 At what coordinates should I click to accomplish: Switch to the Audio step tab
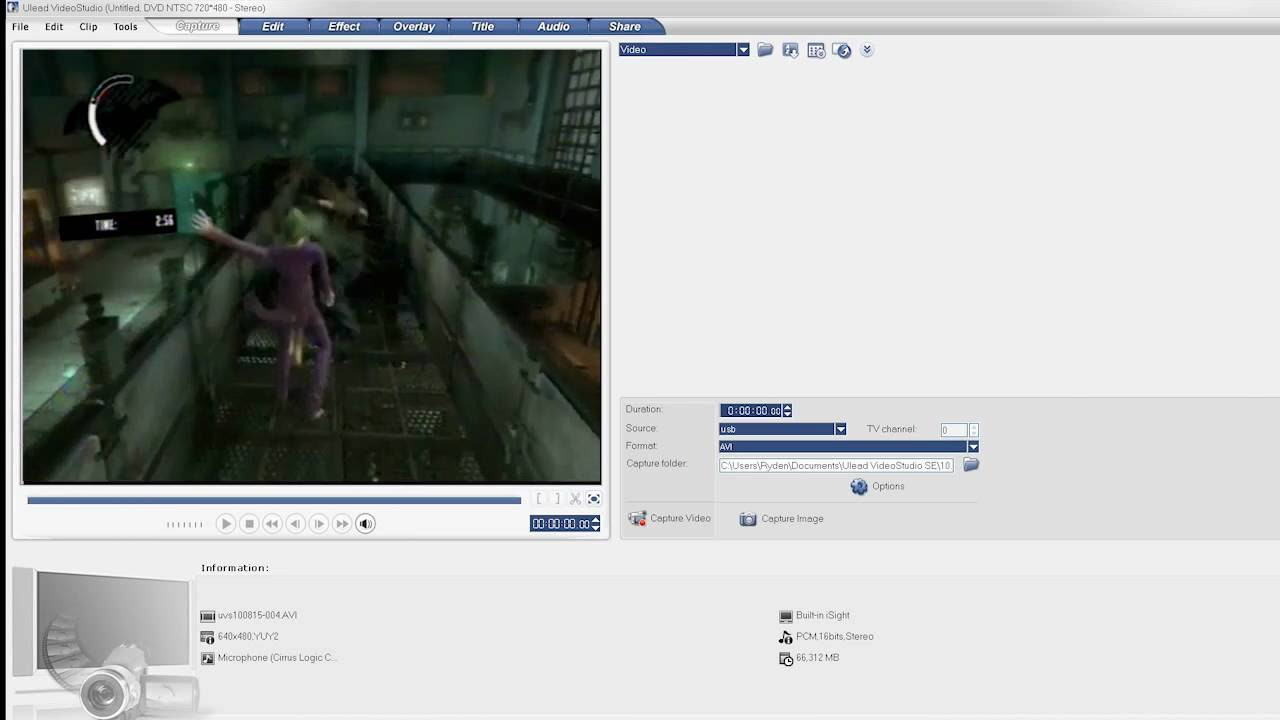click(x=553, y=26)
